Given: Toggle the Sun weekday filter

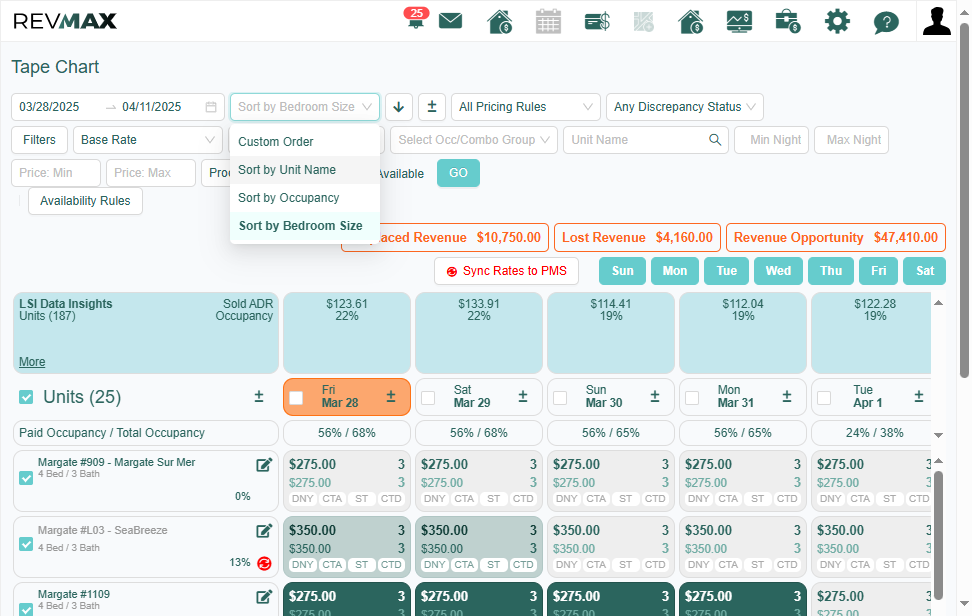Looking at the screenshot, I should click(622, 271).
